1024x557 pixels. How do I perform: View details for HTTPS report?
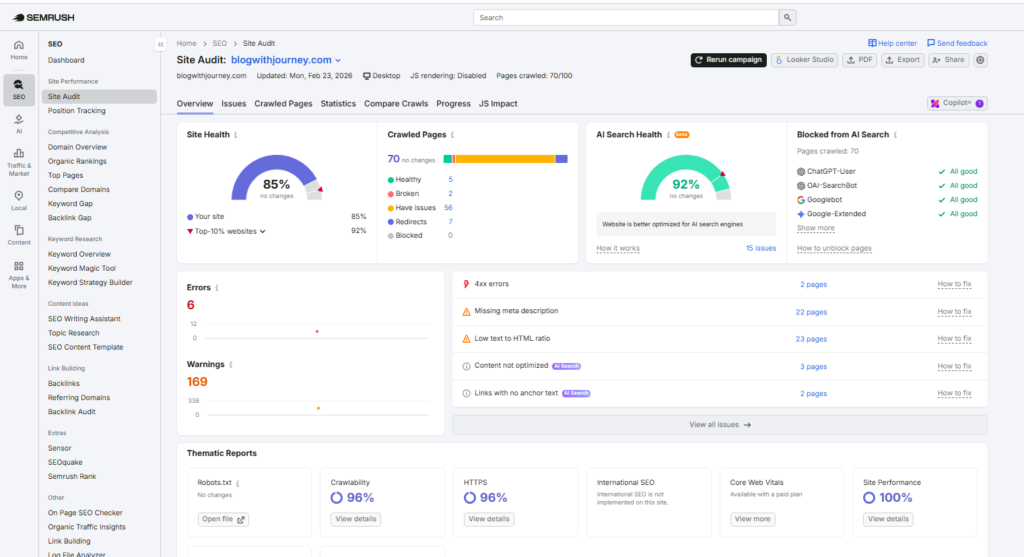(x=488, y=519)
